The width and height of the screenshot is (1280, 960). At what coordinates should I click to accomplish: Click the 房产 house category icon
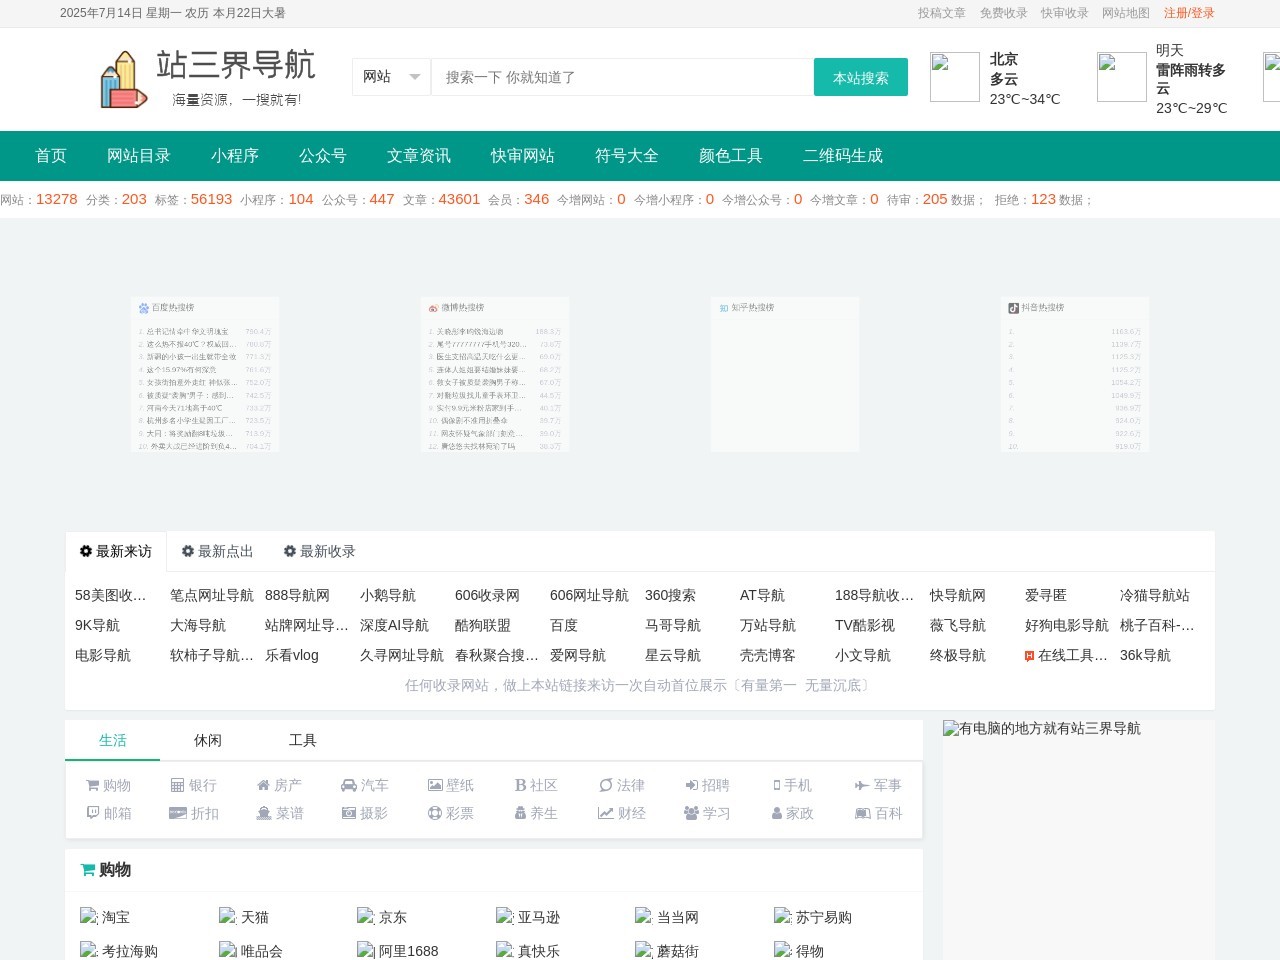tap(263, 785)
